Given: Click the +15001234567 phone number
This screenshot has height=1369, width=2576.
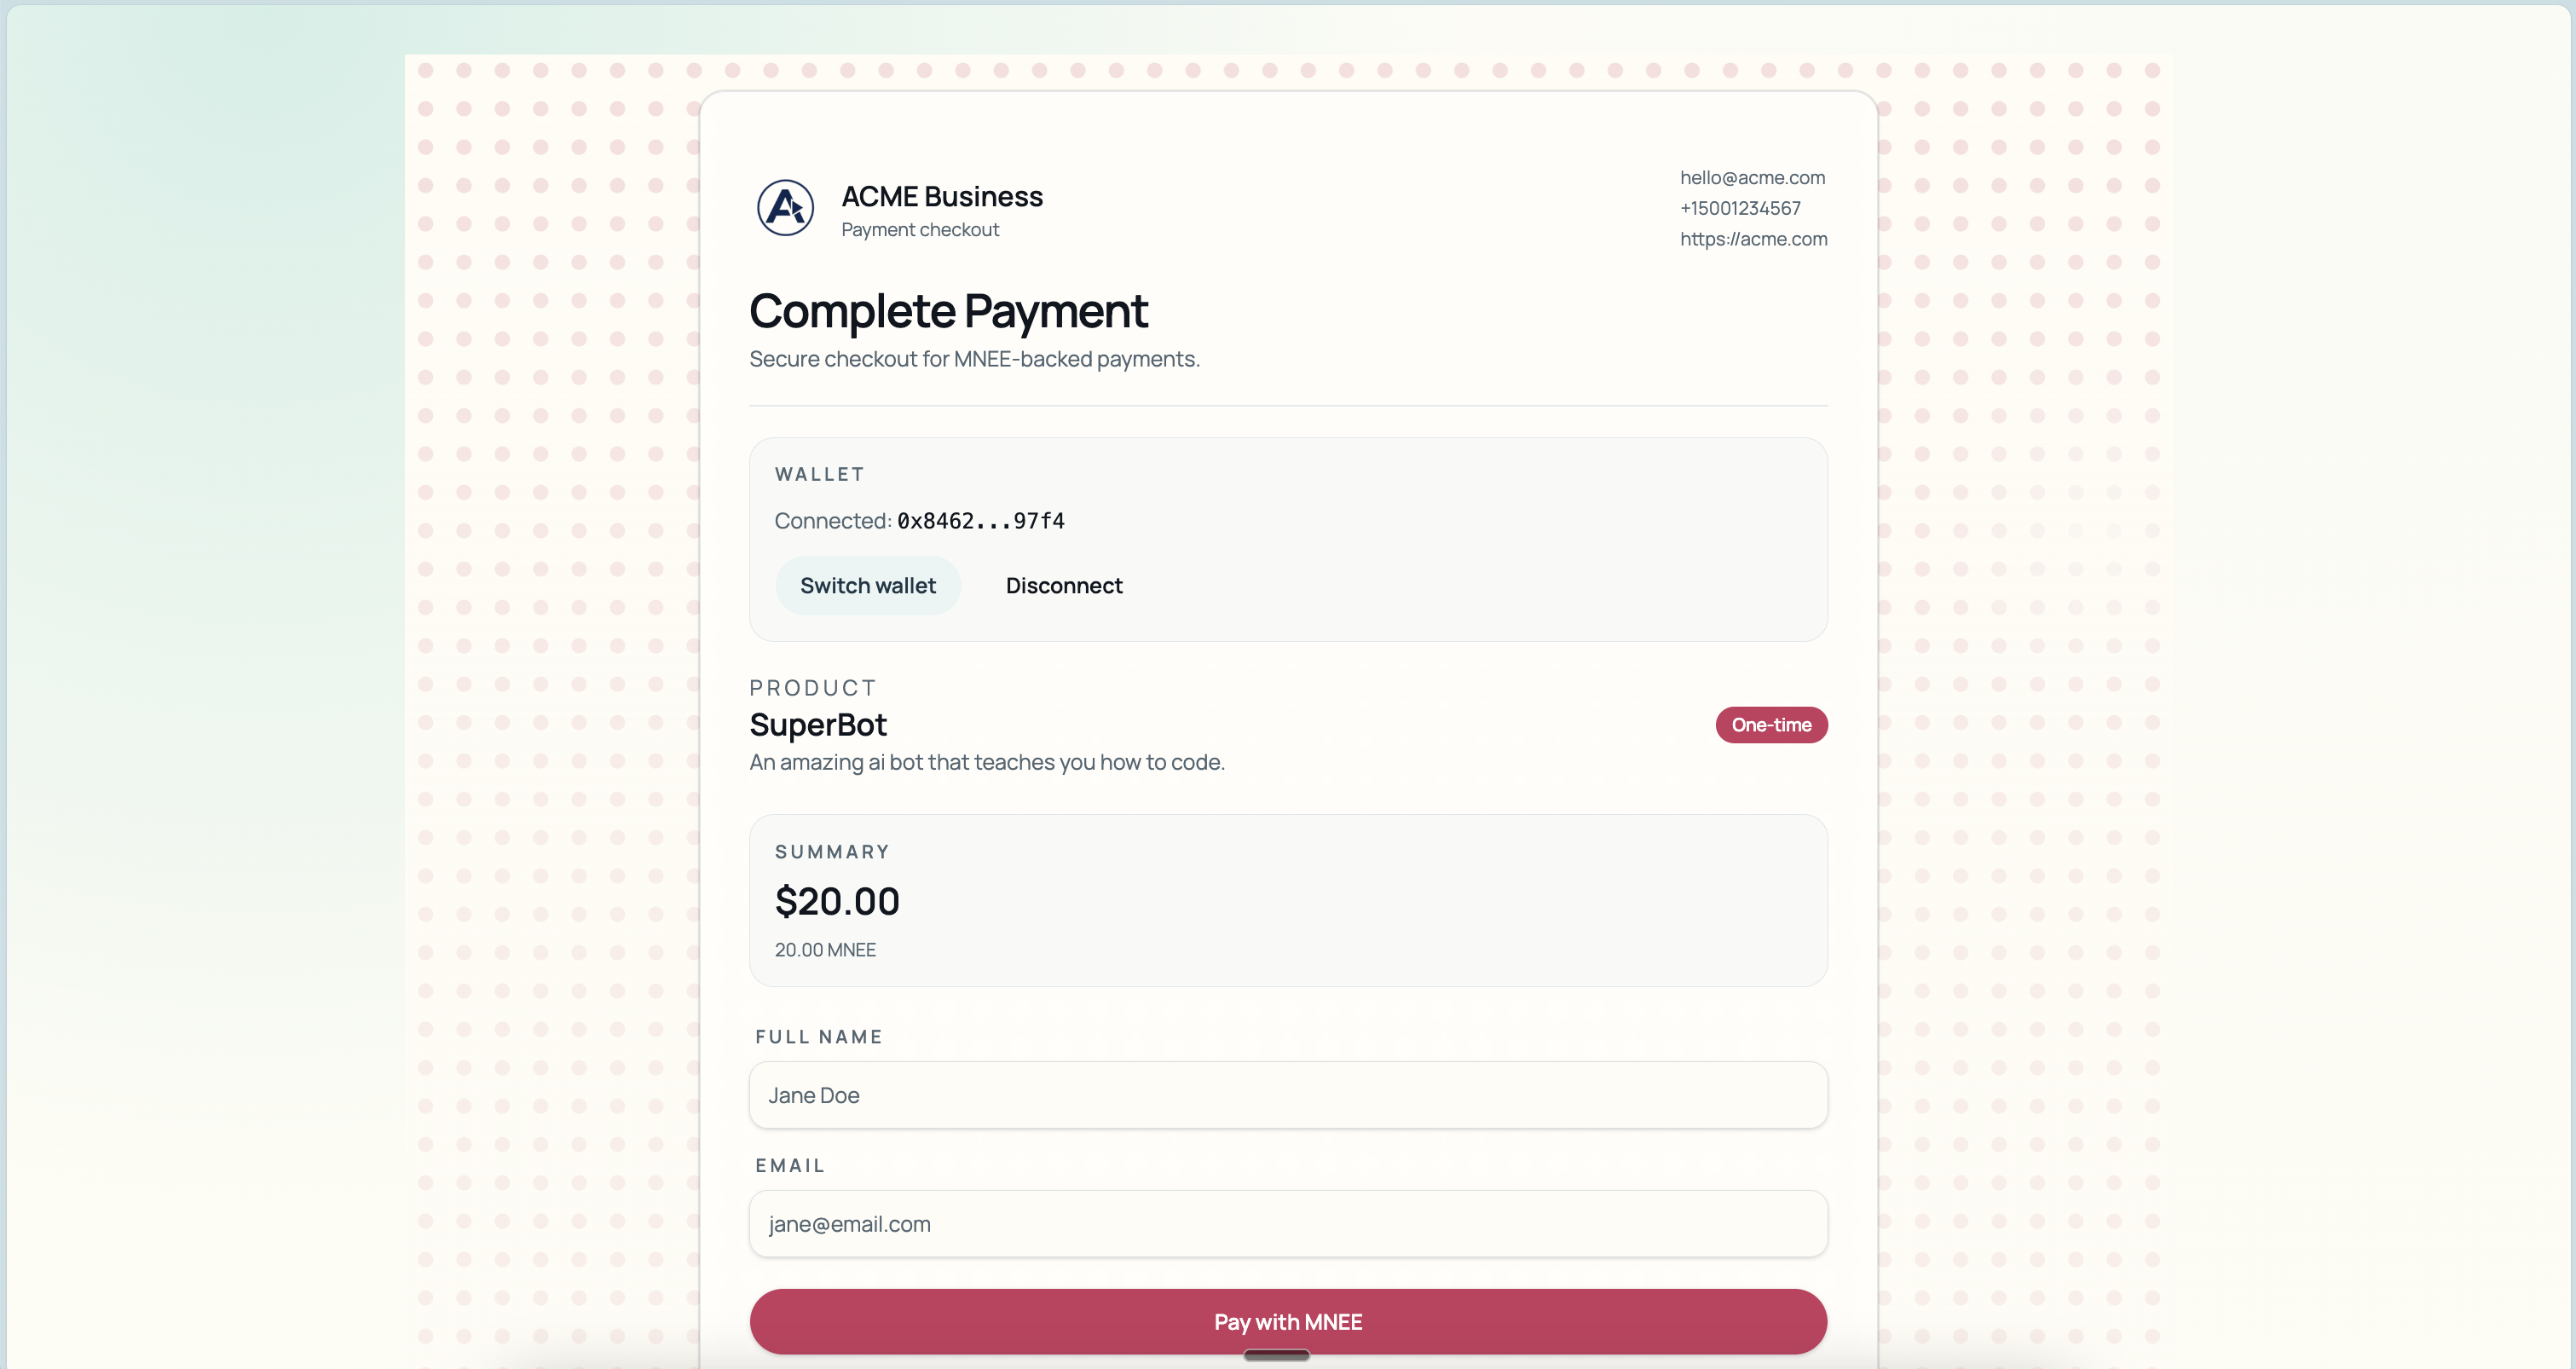Looking at the screenshot, I should 1740,208.
